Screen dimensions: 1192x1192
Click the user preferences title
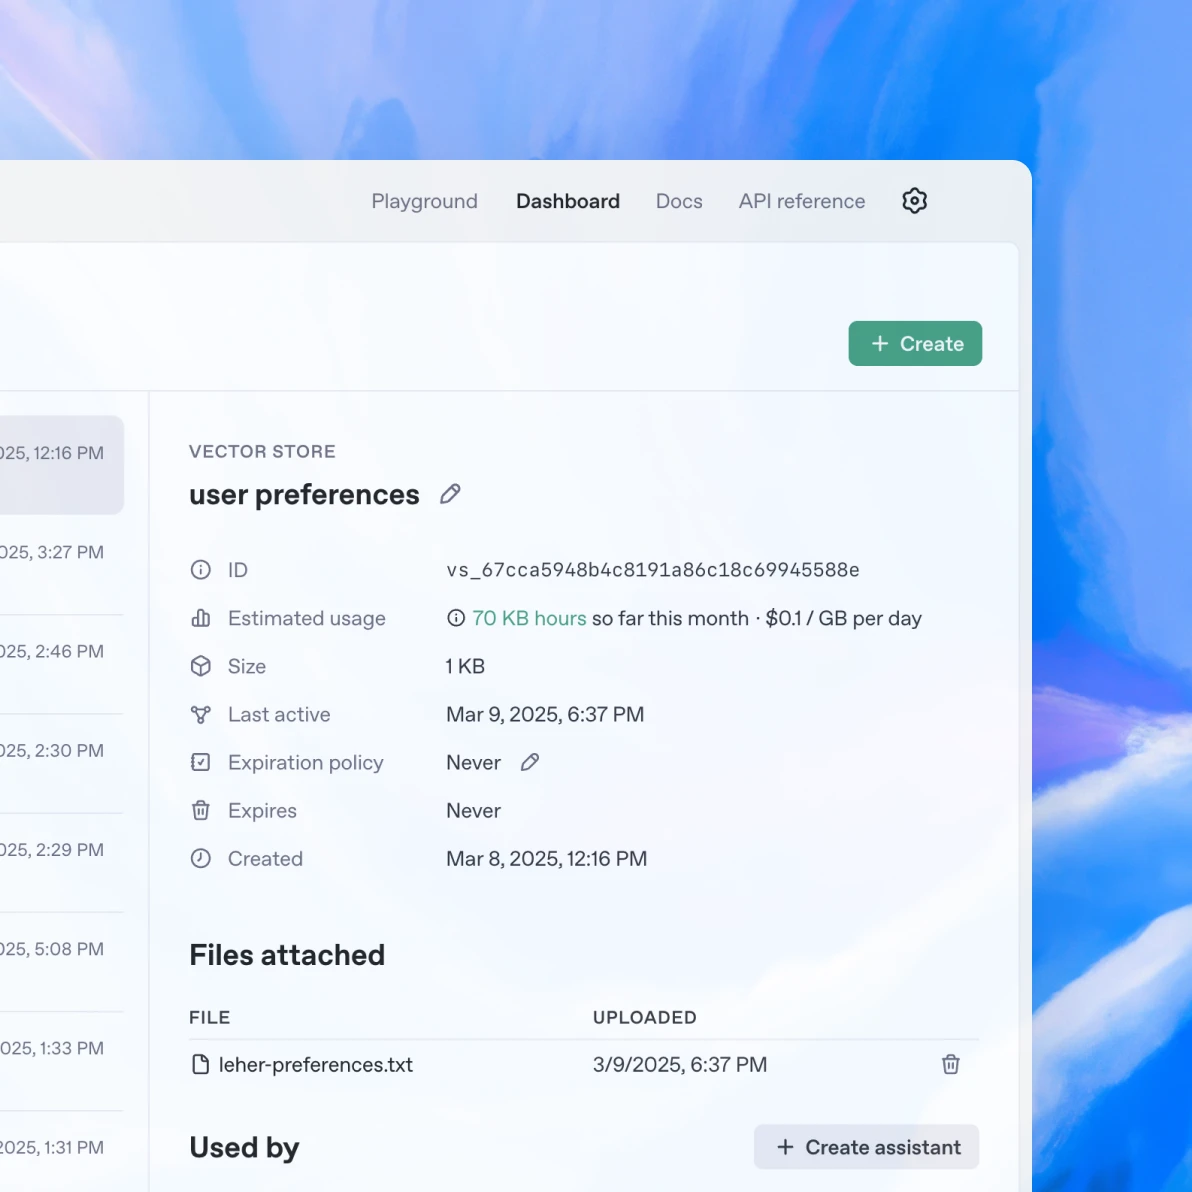(x=304, y=495)
